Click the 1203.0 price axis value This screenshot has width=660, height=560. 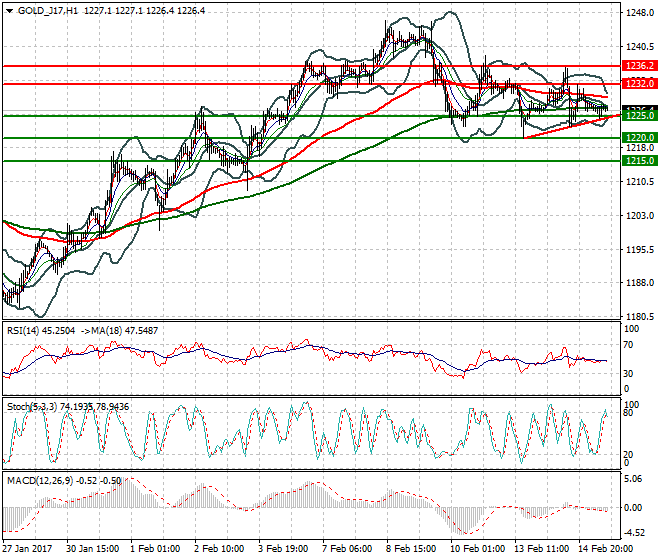(x=640, y=216)
